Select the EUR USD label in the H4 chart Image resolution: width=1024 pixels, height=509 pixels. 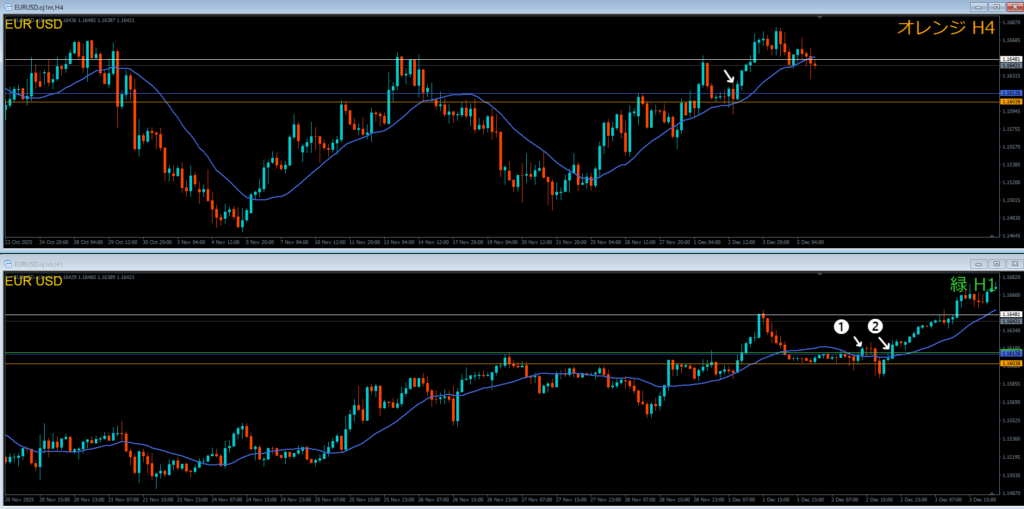[x=33, y=25]
